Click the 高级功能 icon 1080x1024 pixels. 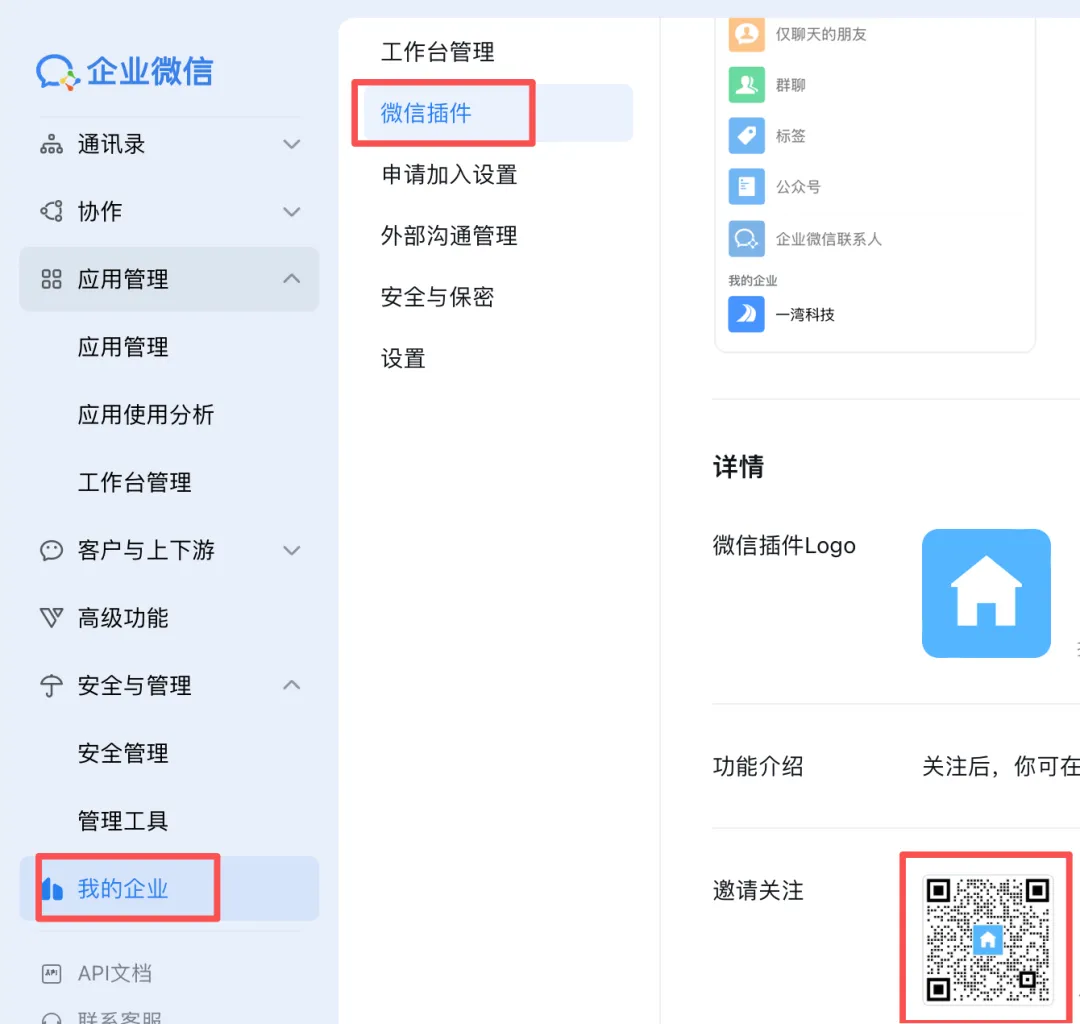[52, 618]
